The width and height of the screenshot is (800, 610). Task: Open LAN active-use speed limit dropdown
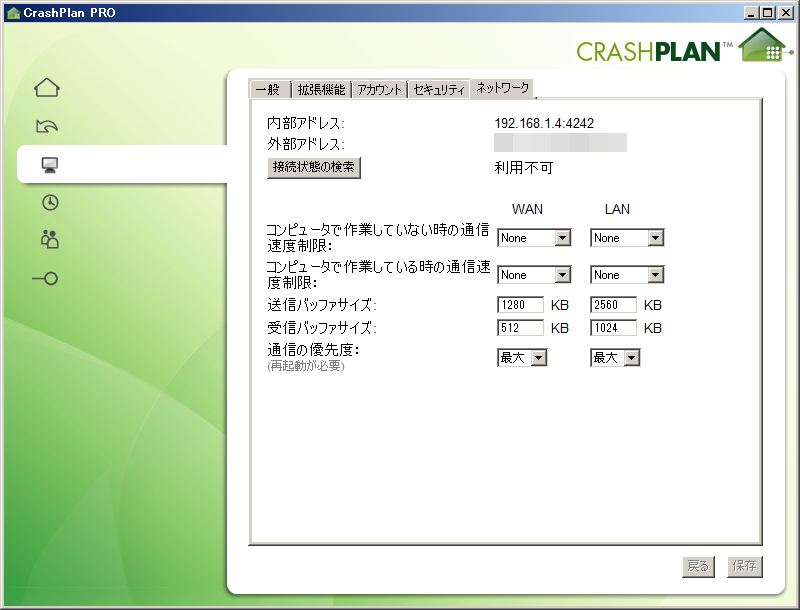pos(627,275)
